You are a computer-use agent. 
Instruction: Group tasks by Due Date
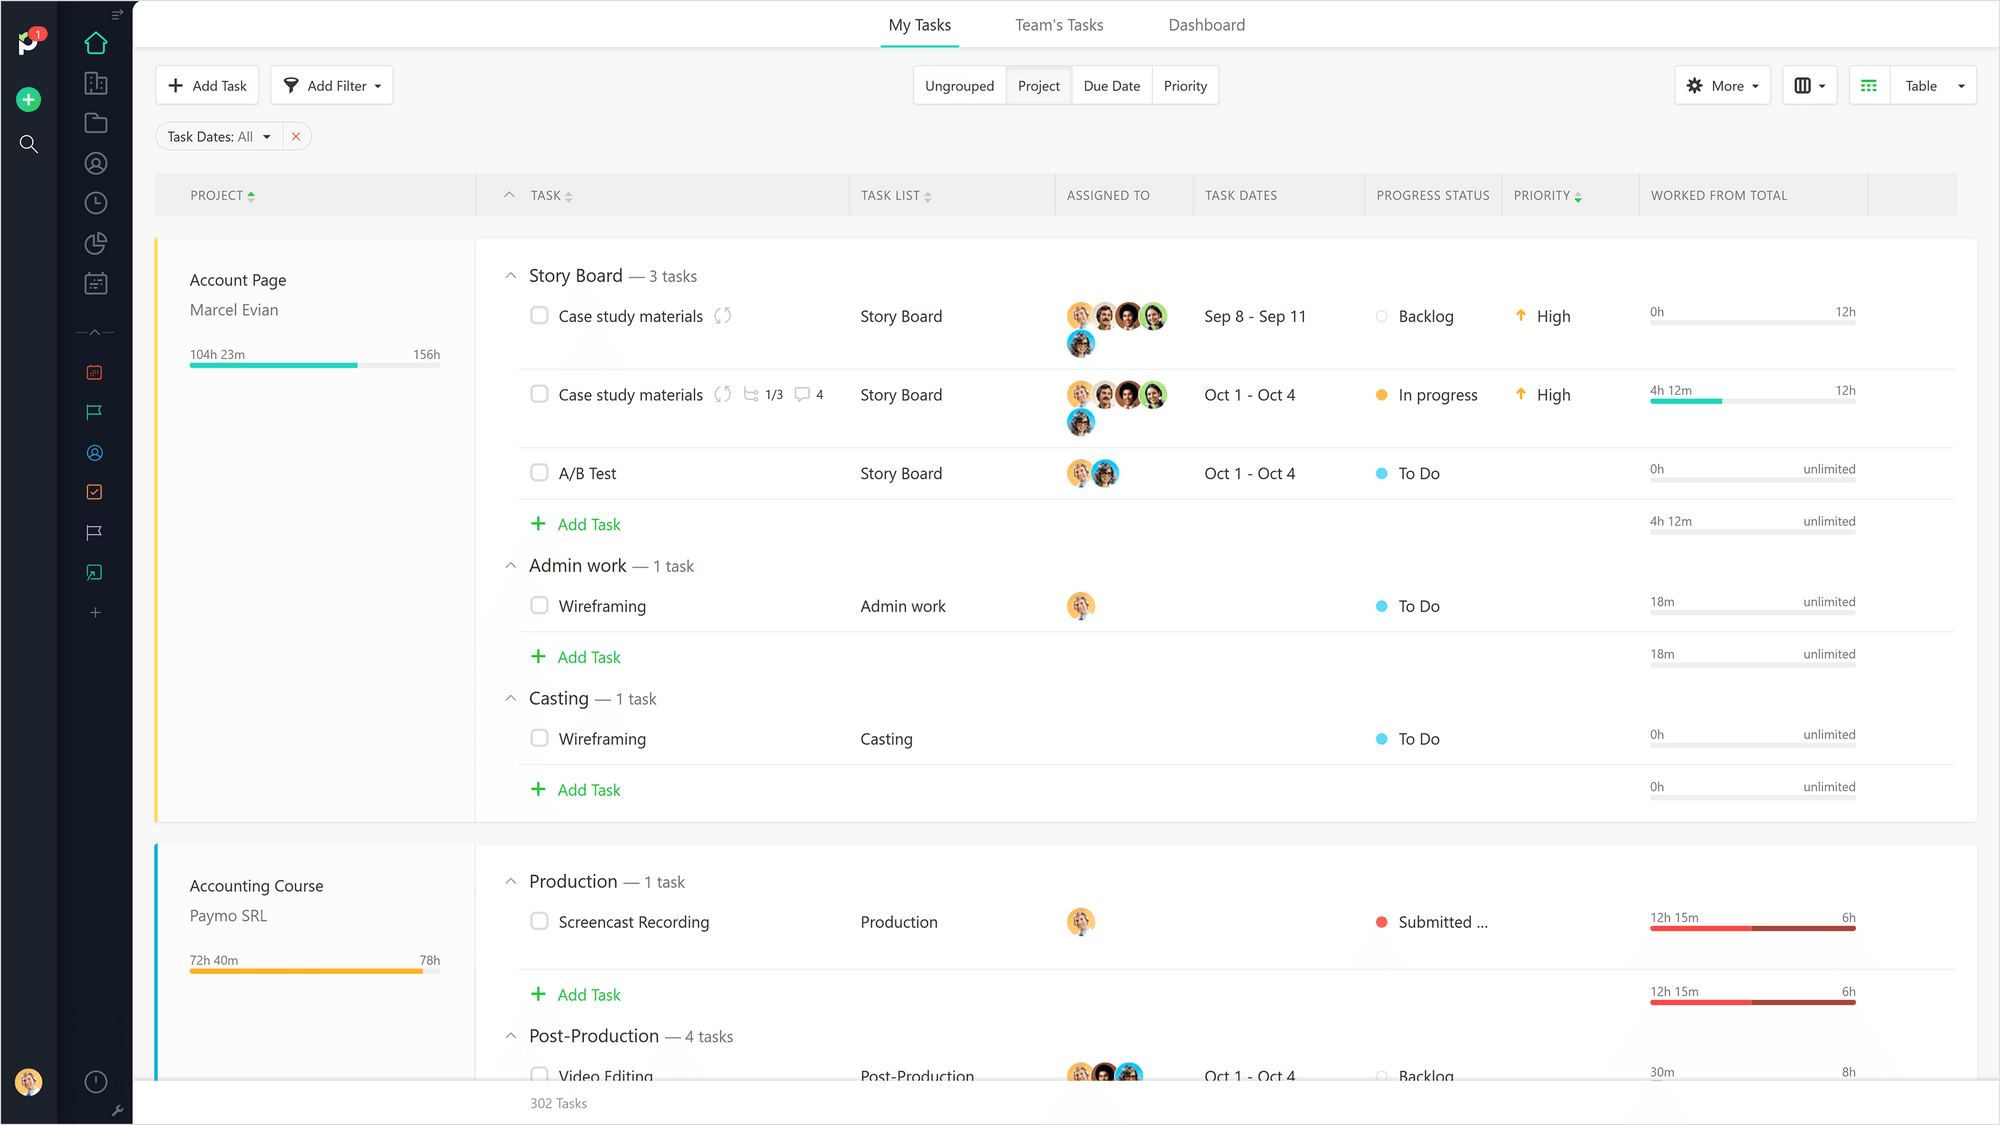tap(1111, 86)
